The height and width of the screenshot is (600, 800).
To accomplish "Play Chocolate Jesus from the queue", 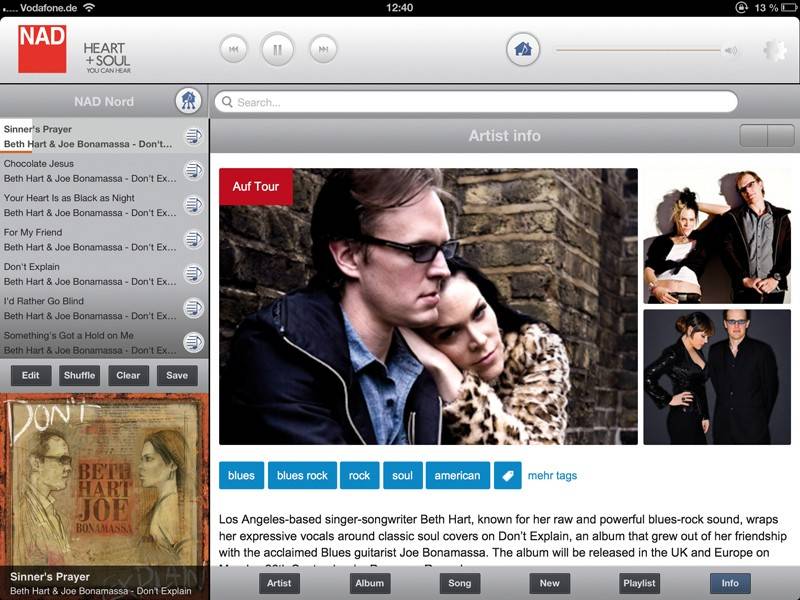I will click(104, 170).
